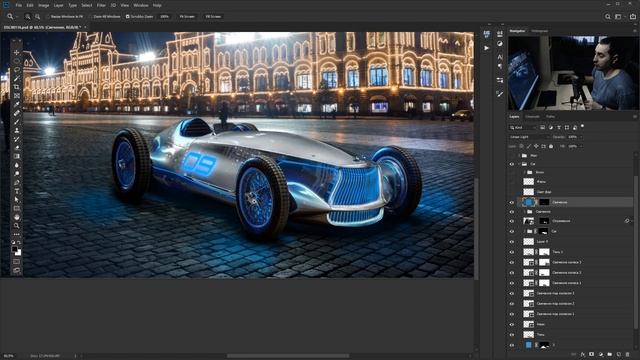Select the Move tool
This screenshot has height=360, width=640.
coord(16,53)
